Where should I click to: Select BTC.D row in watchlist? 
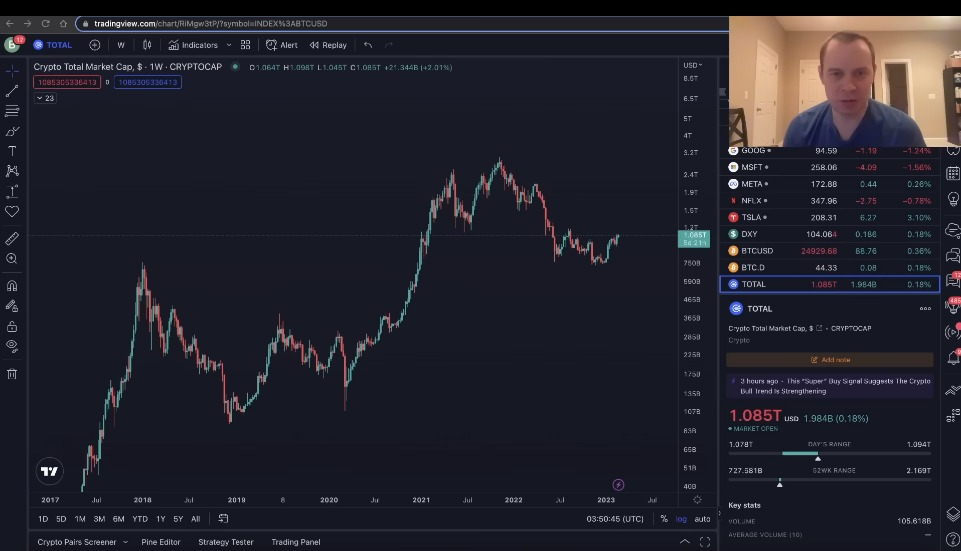(x=830, y=267)
